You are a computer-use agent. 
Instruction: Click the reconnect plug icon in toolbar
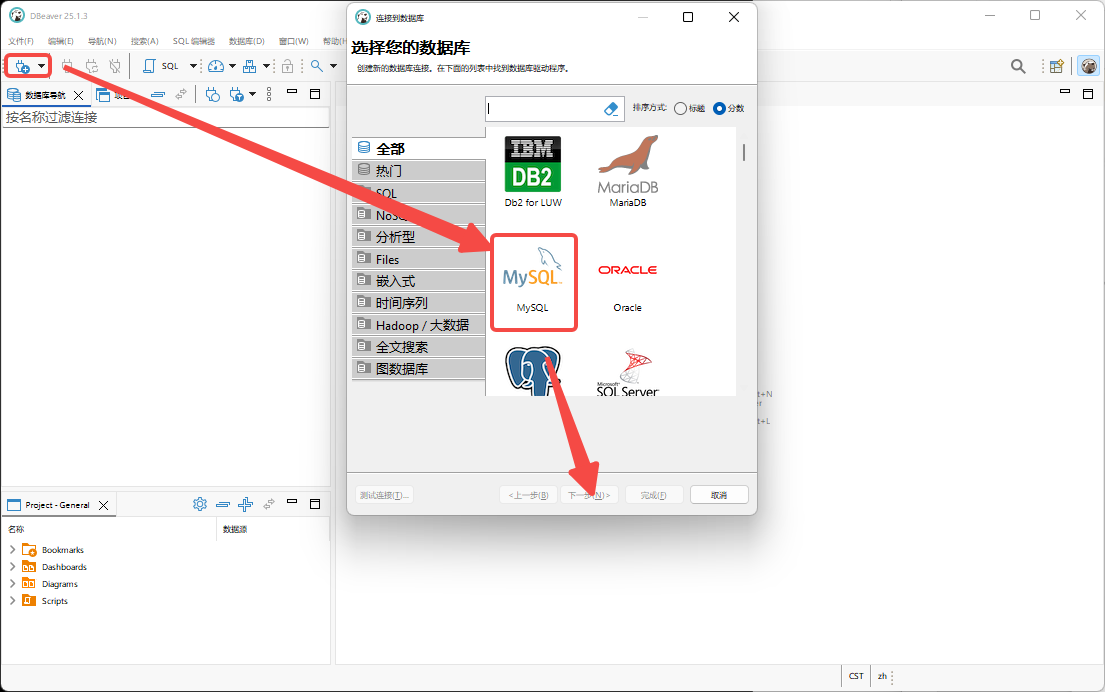[92, 66]
